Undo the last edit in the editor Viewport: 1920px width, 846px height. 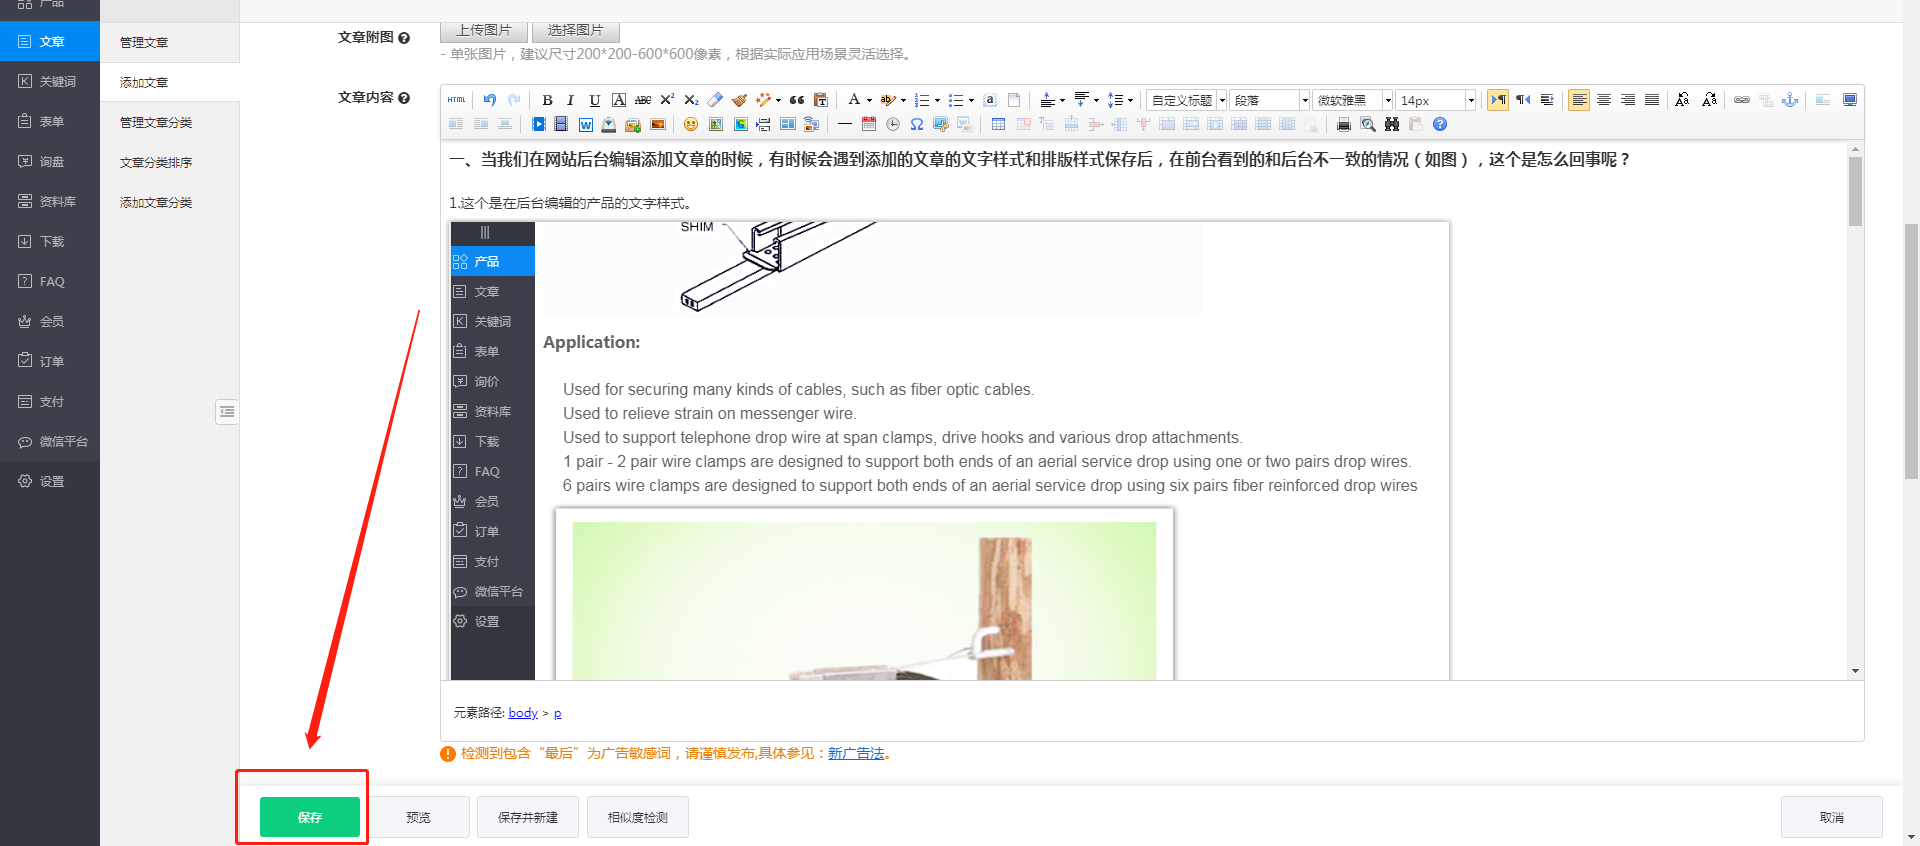pos(490,100)
